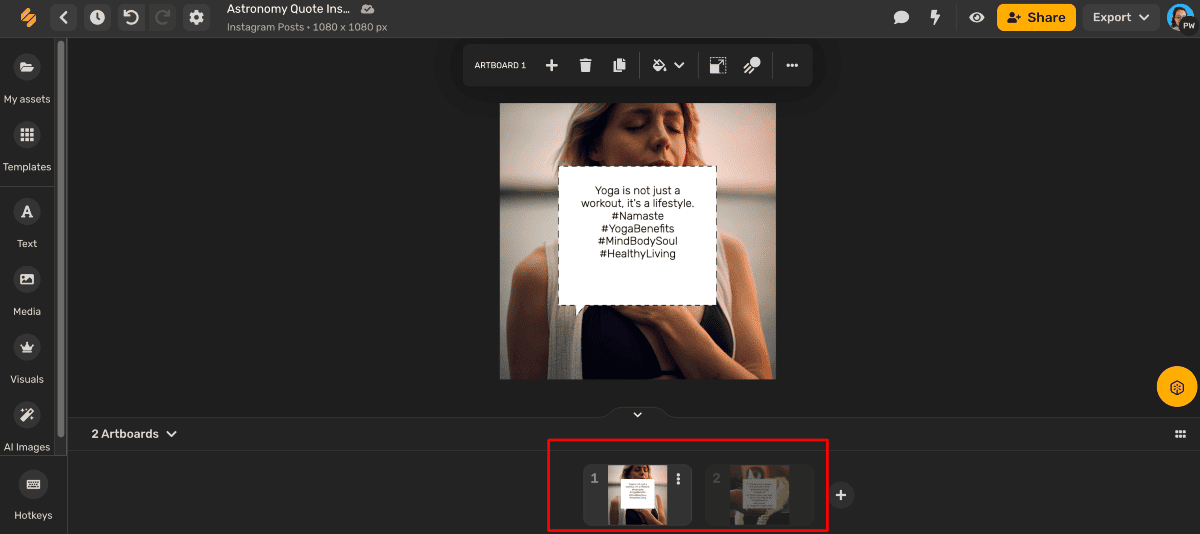Collapse the artboards panel chevron
1200x534 pixels.
pyautogui.click(x=638, y=414)
